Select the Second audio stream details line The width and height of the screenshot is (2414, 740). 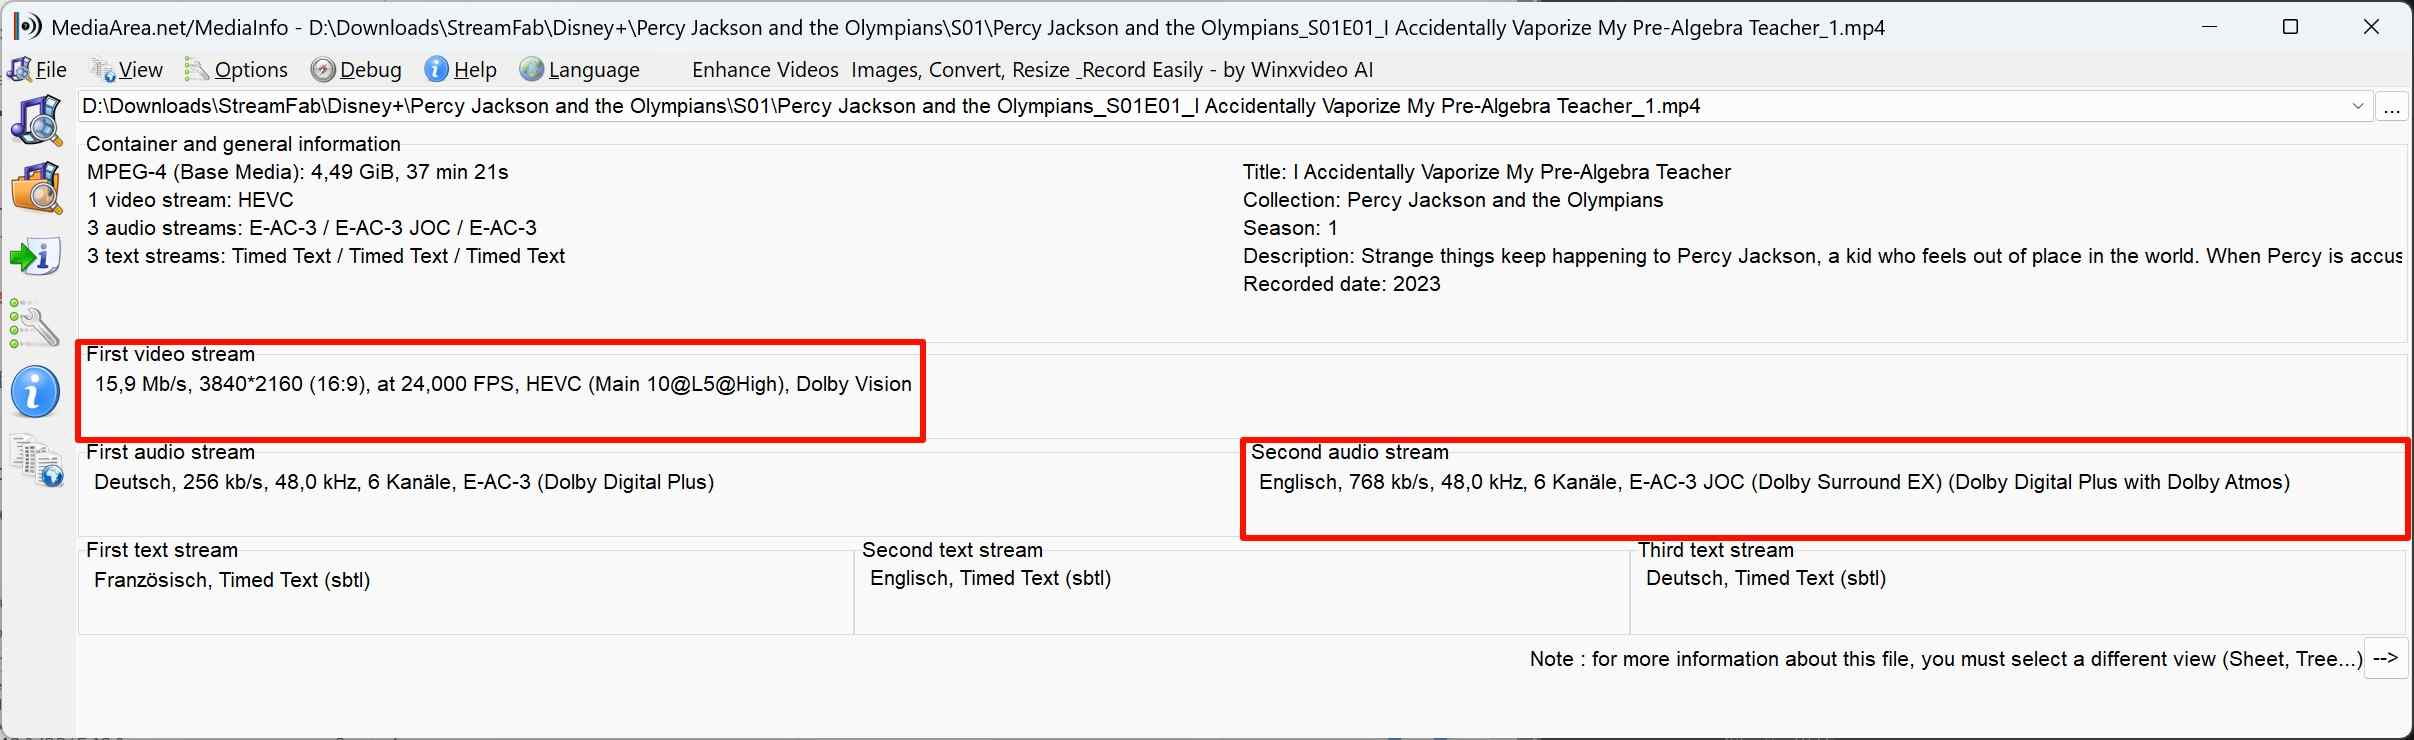click(1773, 482)
